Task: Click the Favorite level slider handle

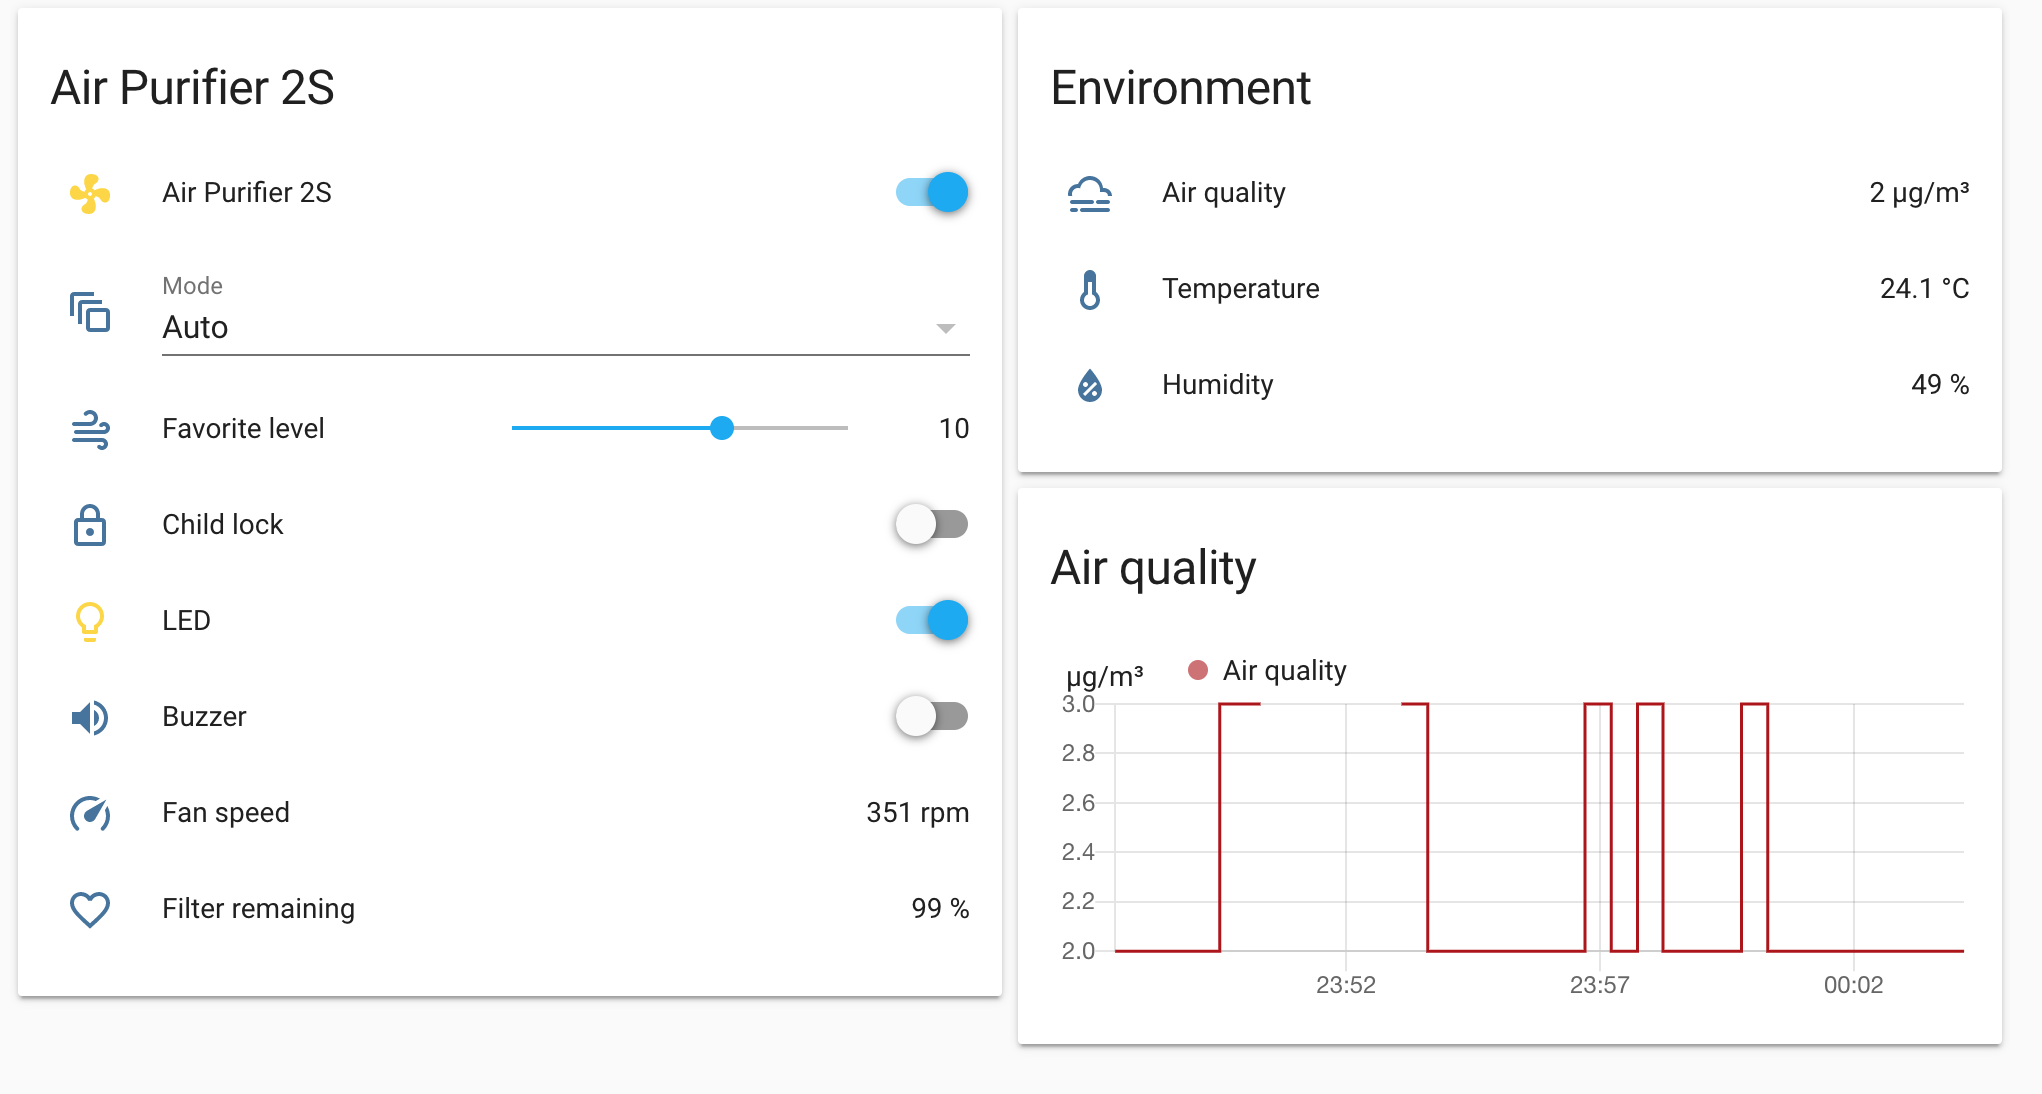Action: (722, 428)
